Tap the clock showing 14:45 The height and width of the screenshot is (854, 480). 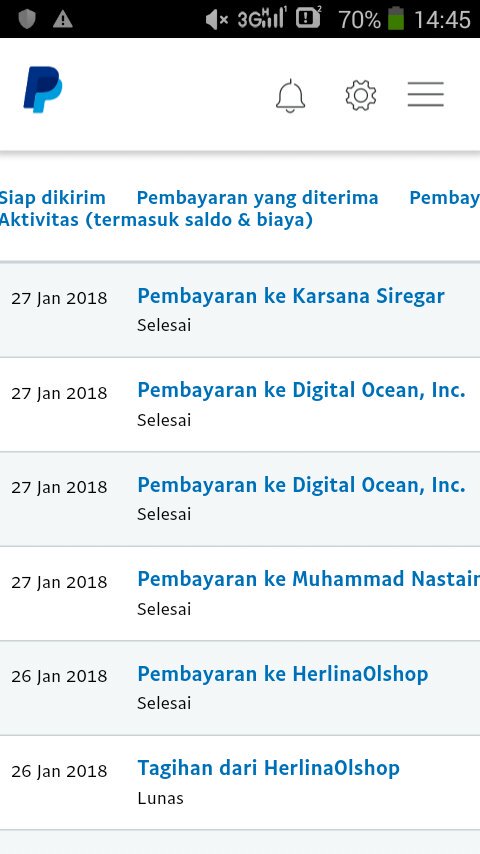[x=442, y=20]
